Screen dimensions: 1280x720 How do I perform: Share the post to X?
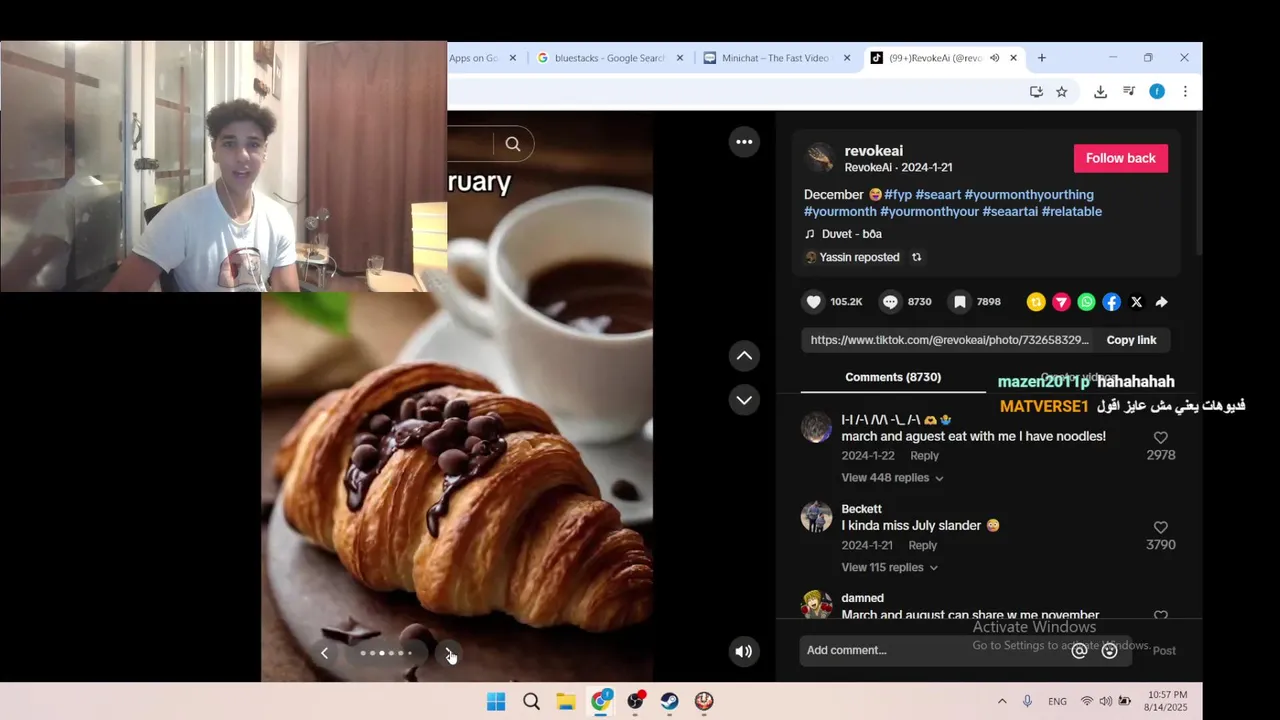click(1136, 302)
